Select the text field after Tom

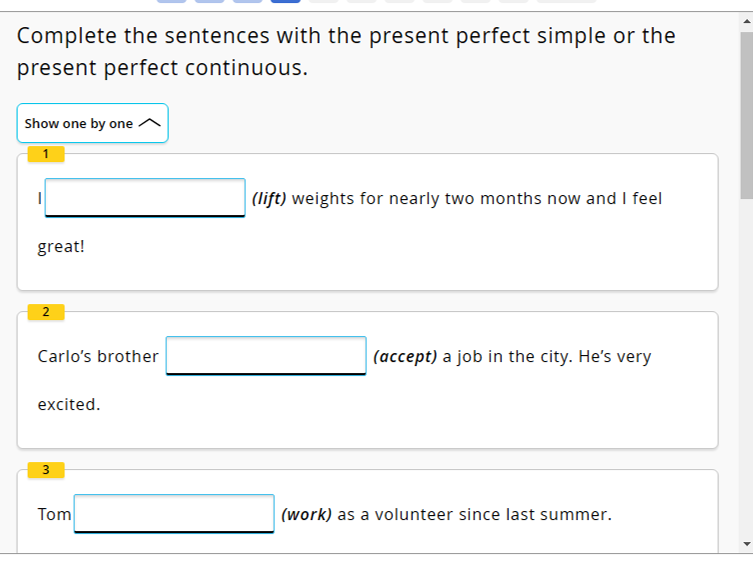[174, 513]
